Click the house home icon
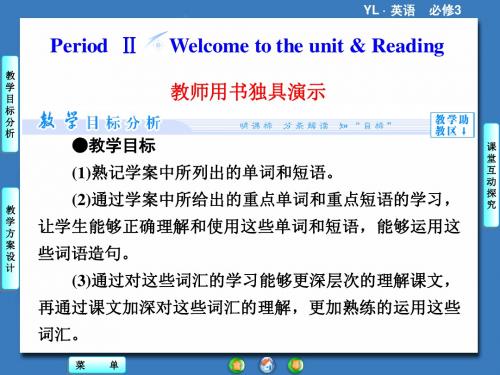This screenshot has height=375, width=500. (267, 364)
